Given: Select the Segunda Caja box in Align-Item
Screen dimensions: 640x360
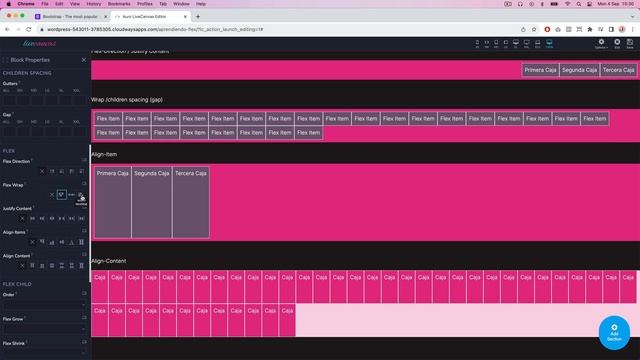Looking at the screenshot, I should click(x=152, y=202).
